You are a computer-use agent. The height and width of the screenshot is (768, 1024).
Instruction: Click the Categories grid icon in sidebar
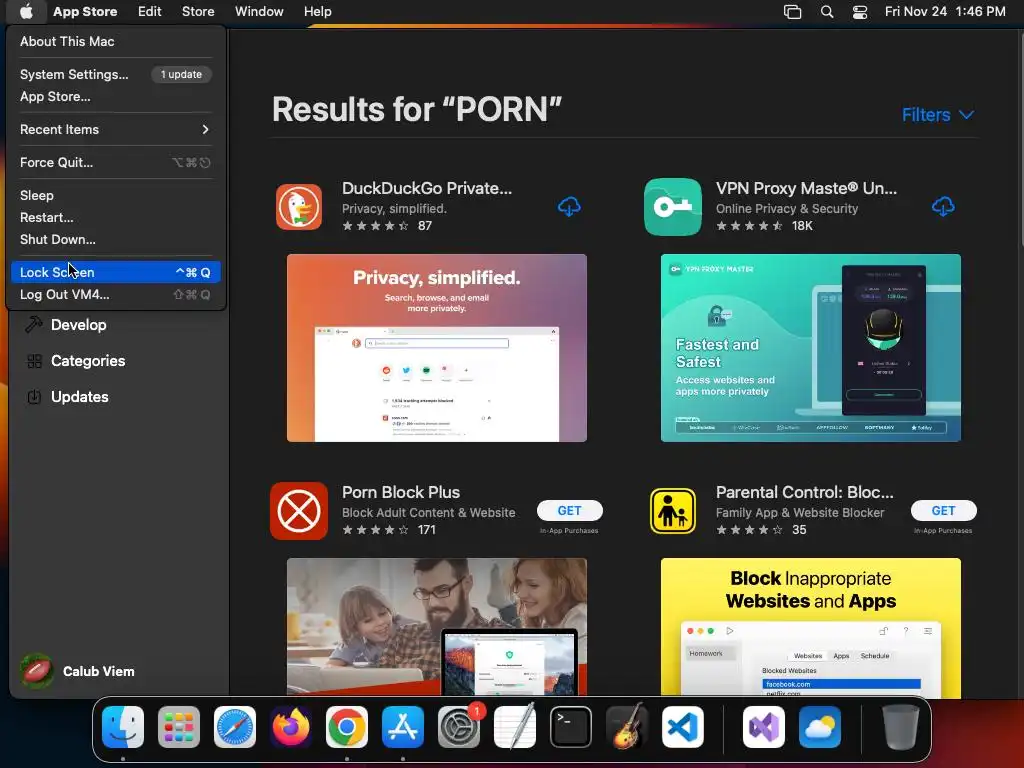pyautogui.click(x=34, y=361)
